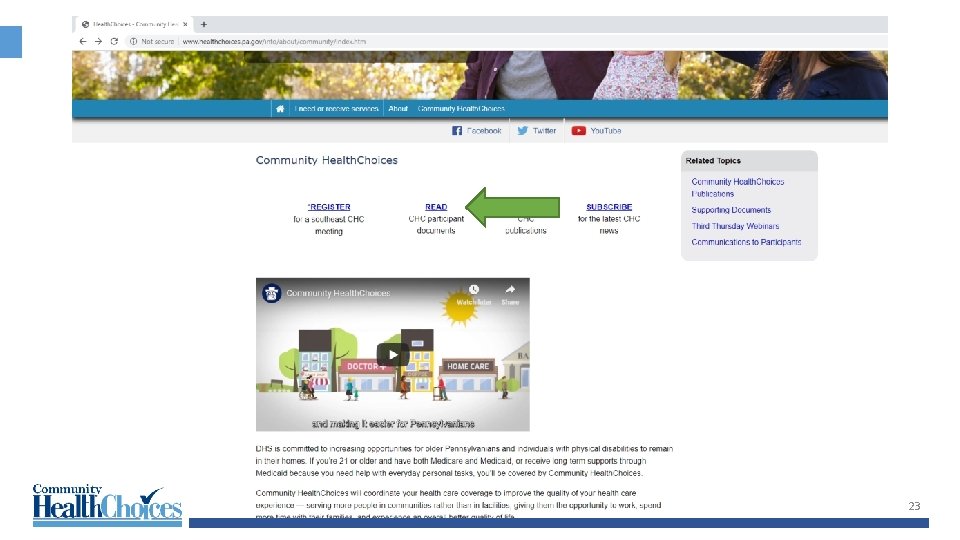Open the Facebook text link
The height and width of the screenshot is (540, 960).
[x=484, y=130]
